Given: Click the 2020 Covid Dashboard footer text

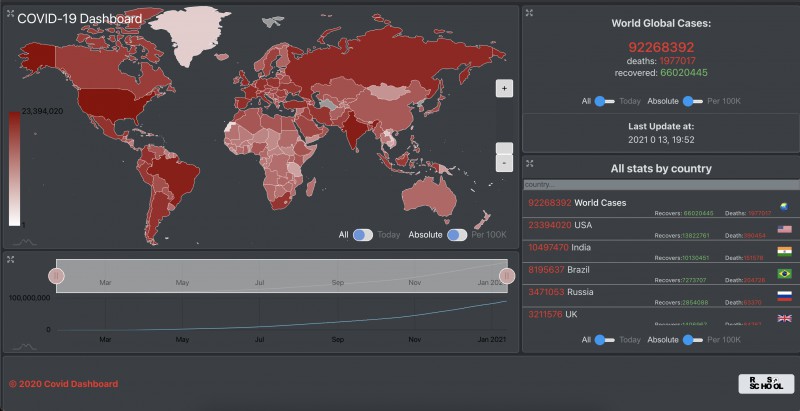Looking at the screenshot, I should click(x=63, y=384).
